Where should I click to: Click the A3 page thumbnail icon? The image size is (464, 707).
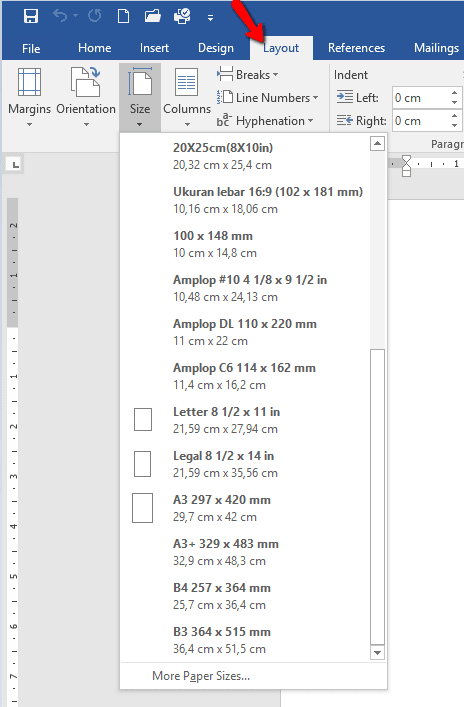coord(142,508)
